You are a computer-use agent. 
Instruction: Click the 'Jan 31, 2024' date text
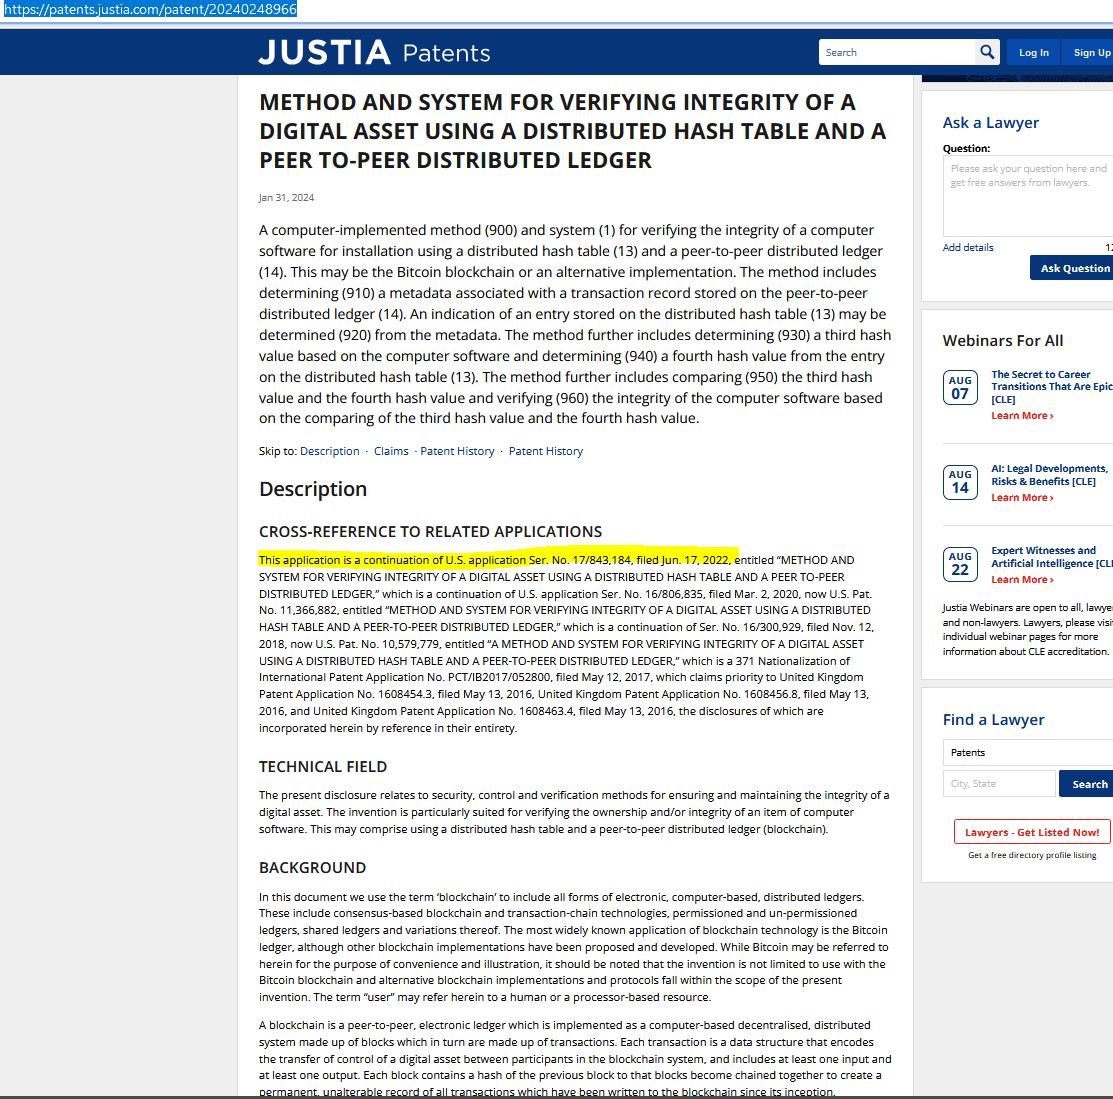tap(286, 198)
